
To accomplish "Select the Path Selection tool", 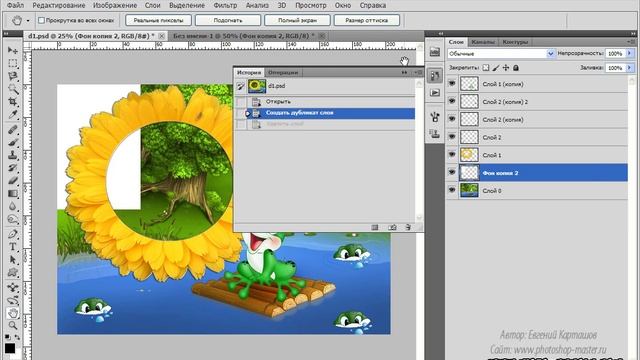I will (13, 260).
